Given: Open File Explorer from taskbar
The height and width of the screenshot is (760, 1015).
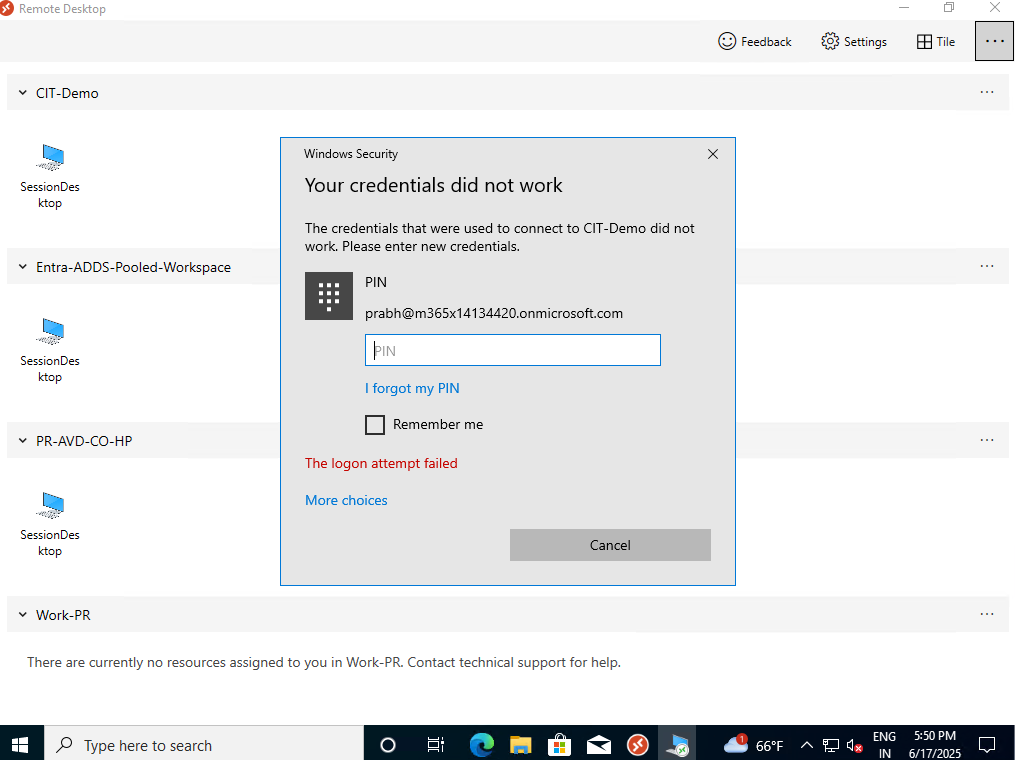Looking at the screenshot, I should click(520, 745).
